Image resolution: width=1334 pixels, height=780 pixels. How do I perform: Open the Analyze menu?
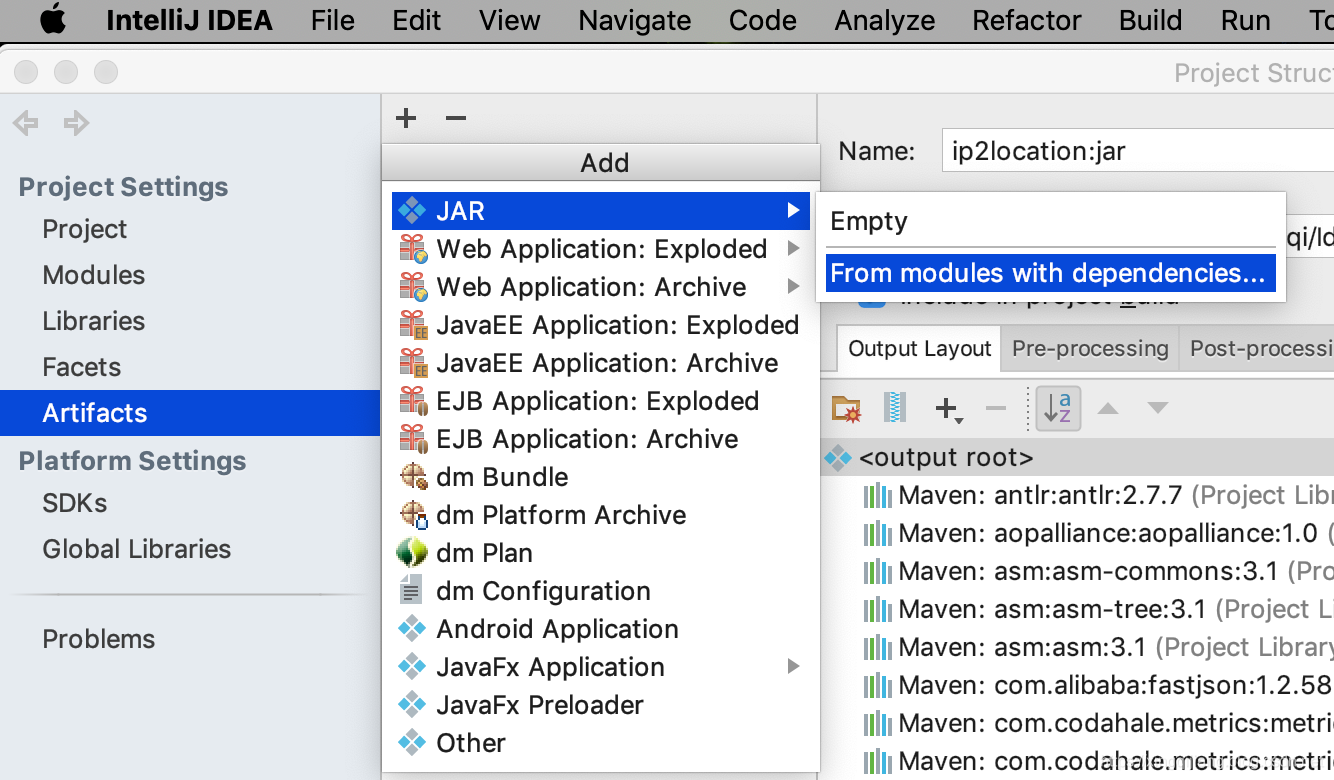[x=885, y=20]
